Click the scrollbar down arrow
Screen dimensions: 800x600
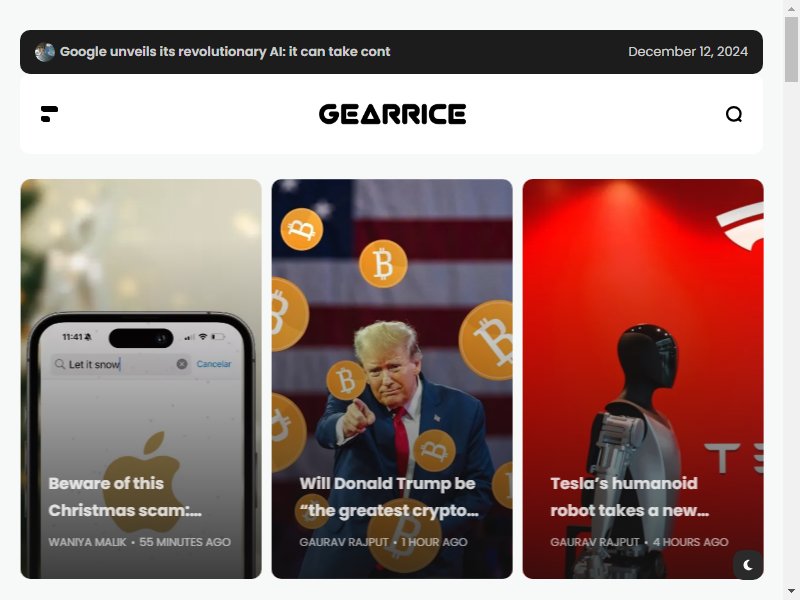pos(791,591)
